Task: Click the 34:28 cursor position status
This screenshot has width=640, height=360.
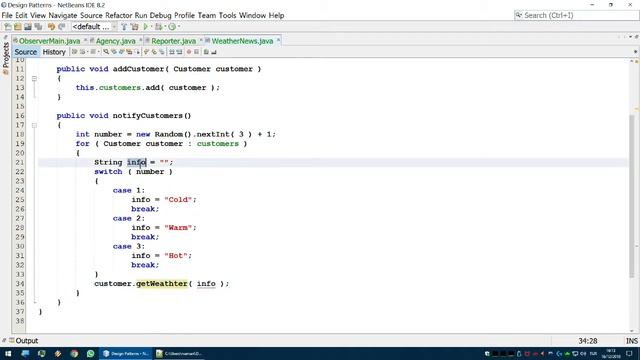Action: [x=588, y=340]
